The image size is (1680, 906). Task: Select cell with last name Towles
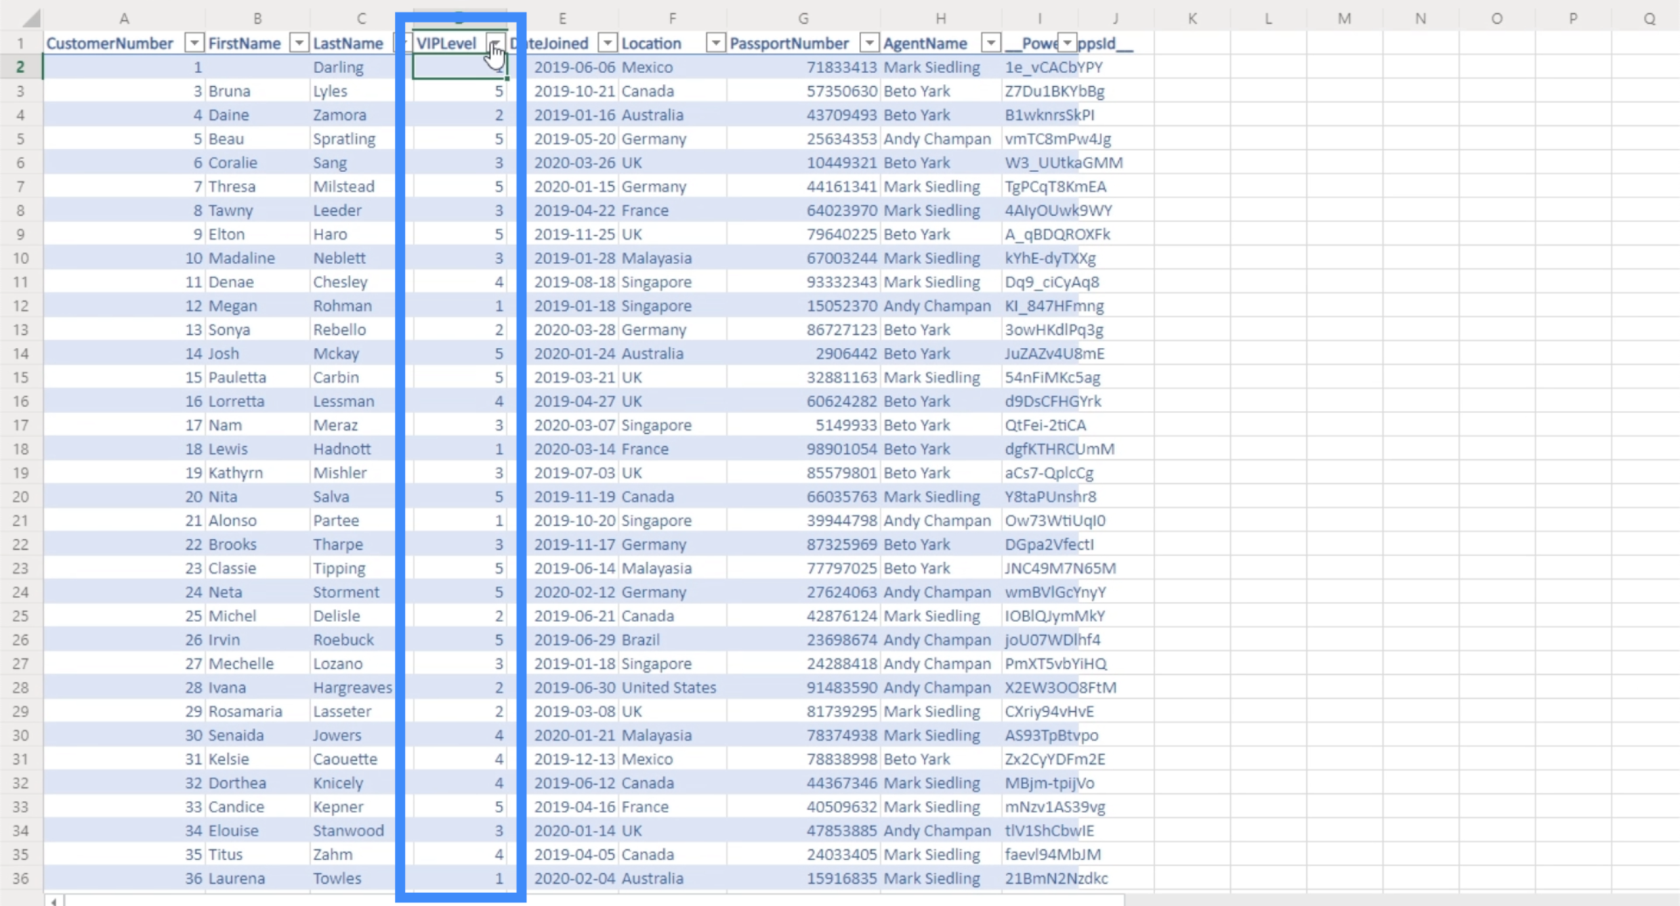pyautogui.click(x=360, y=878)
